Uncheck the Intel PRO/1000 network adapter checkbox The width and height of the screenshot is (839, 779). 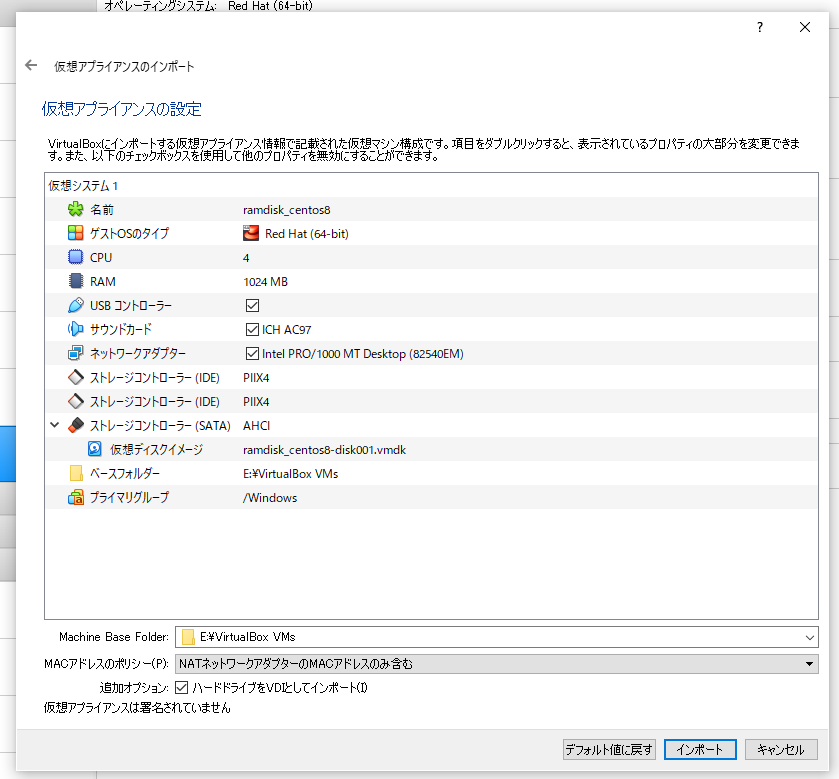252,354
